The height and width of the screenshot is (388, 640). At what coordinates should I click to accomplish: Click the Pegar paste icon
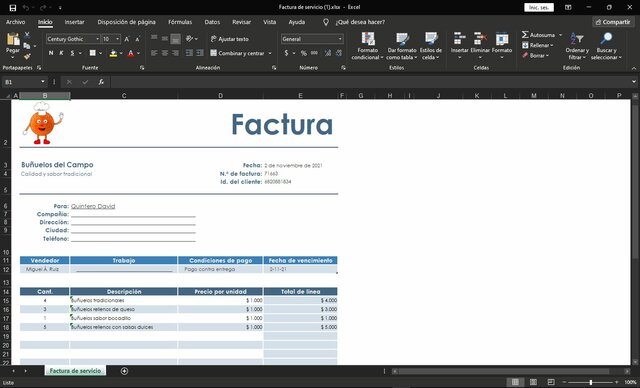[13, 40]
